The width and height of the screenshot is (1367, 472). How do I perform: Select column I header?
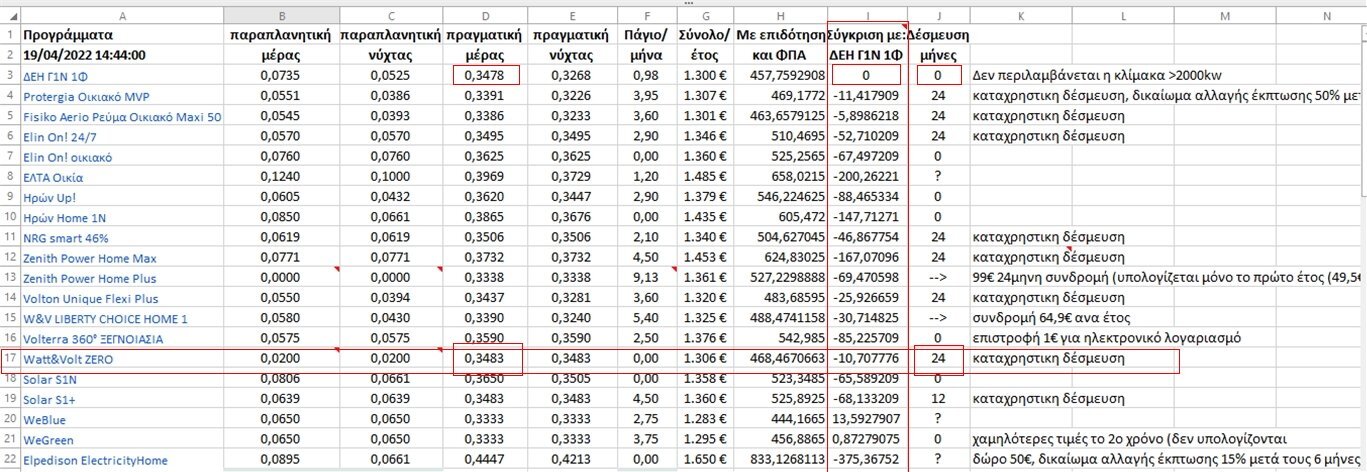click(x=867, y=16)
